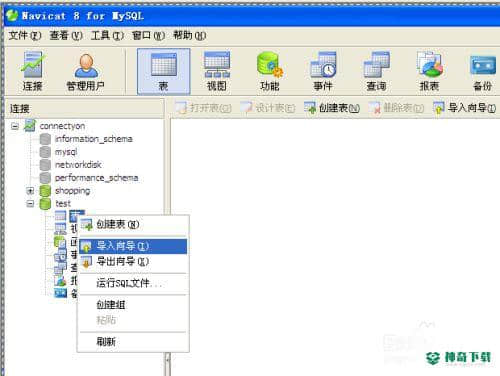Click the views node icon under test
Screen dimensions: 500x376
(60, 228)
